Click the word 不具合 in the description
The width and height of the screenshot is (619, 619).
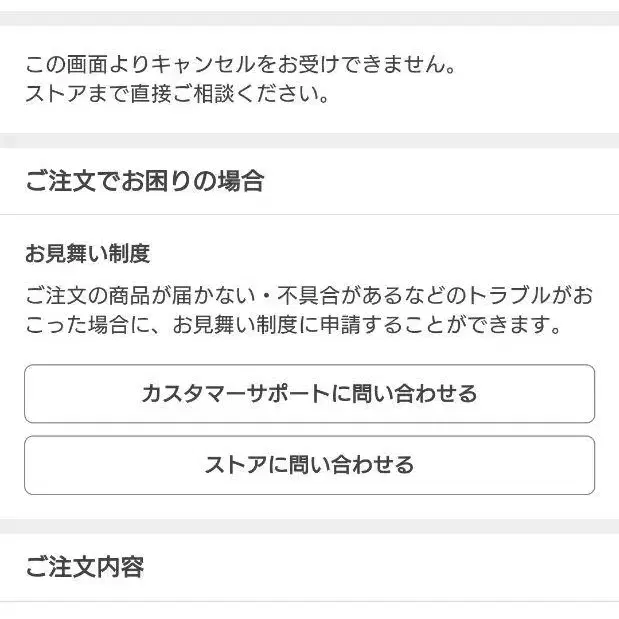click(x=308, y=295)
